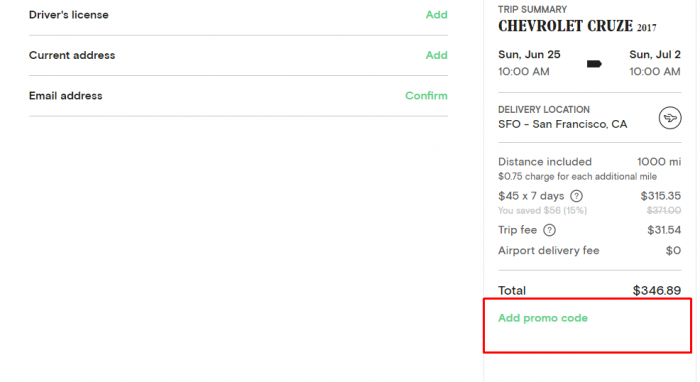Click the arrow icon between trip dates
700x382 pixels.
click(594, 64)
